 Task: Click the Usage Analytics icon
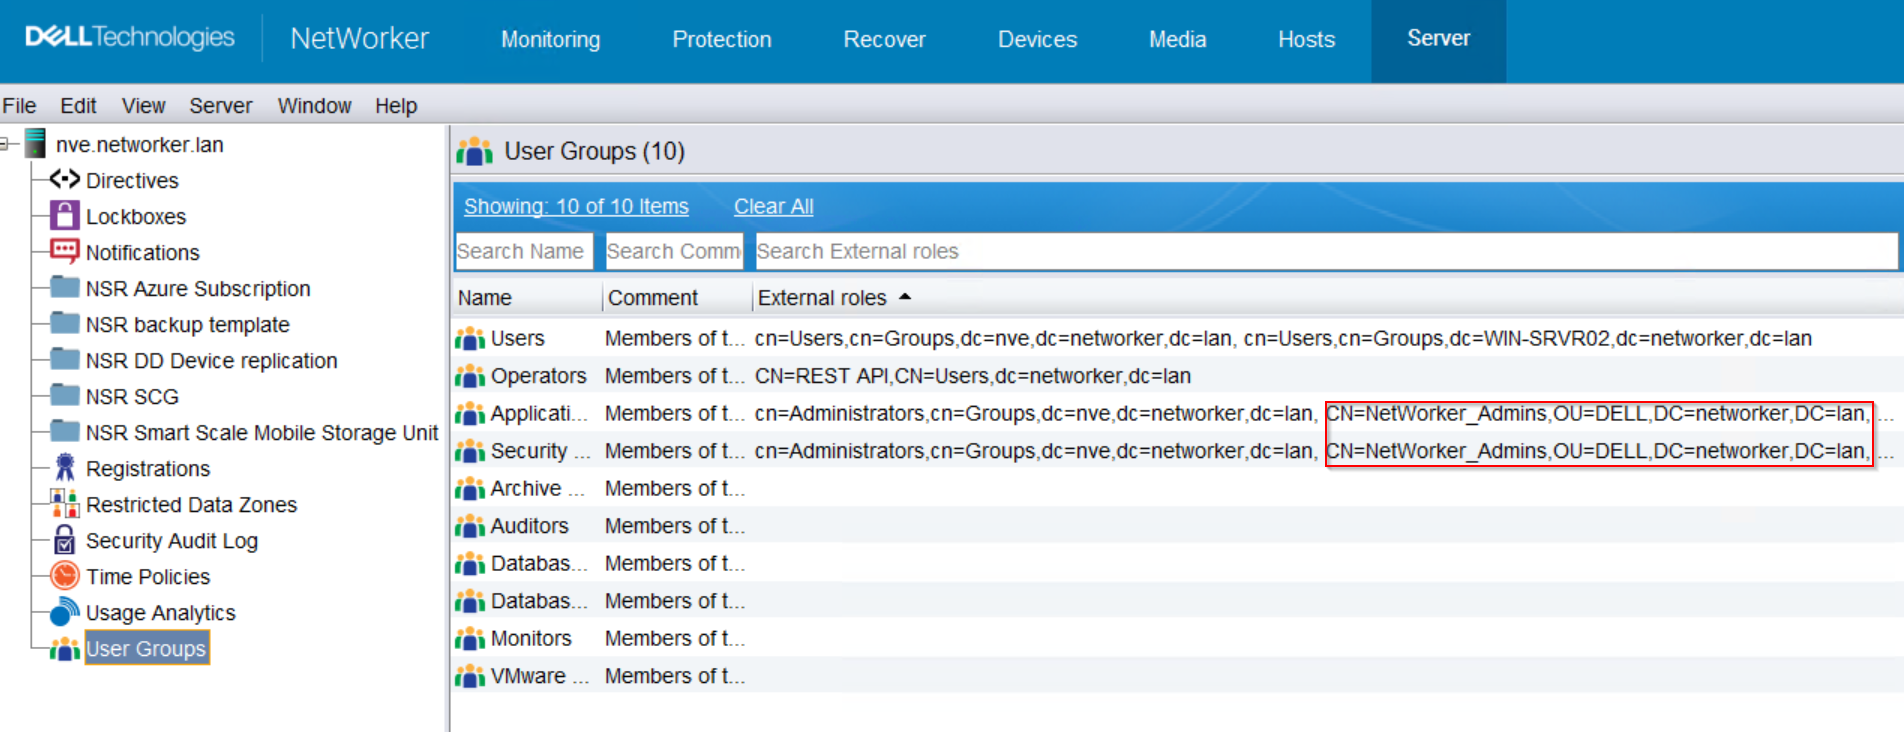65,612
